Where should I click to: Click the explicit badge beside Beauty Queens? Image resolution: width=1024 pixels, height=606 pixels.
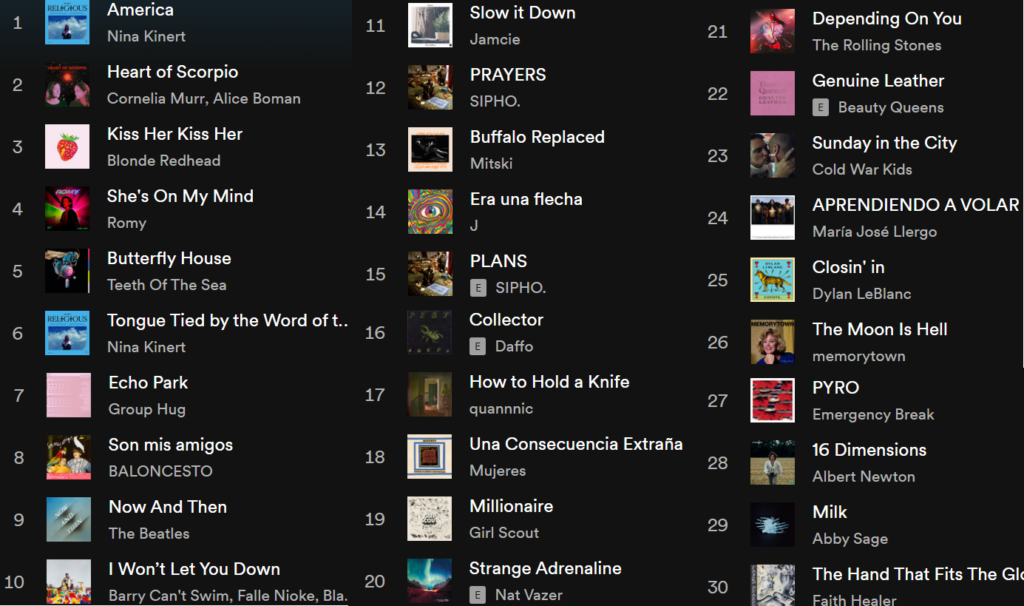point(820,108)
